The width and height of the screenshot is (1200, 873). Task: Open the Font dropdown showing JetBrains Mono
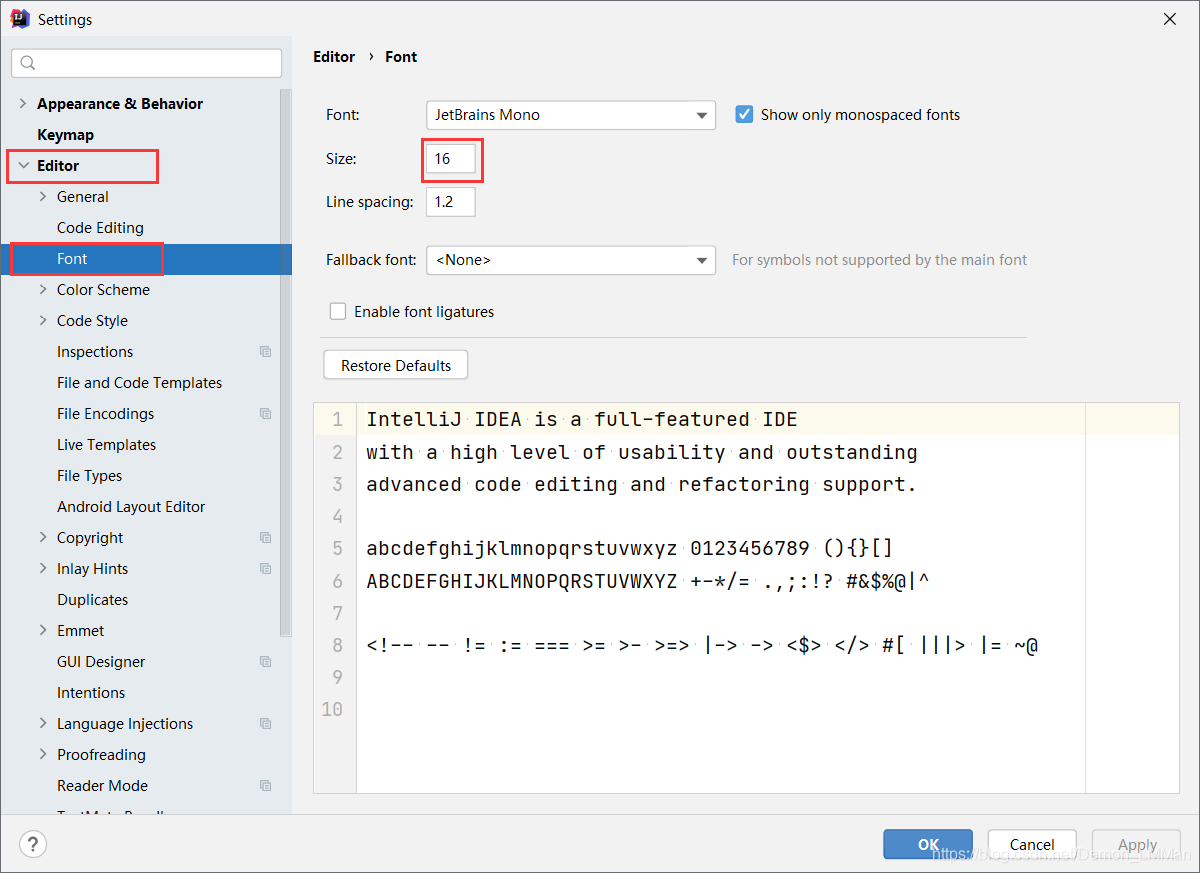pyautogui.click(x=571, y=115)
